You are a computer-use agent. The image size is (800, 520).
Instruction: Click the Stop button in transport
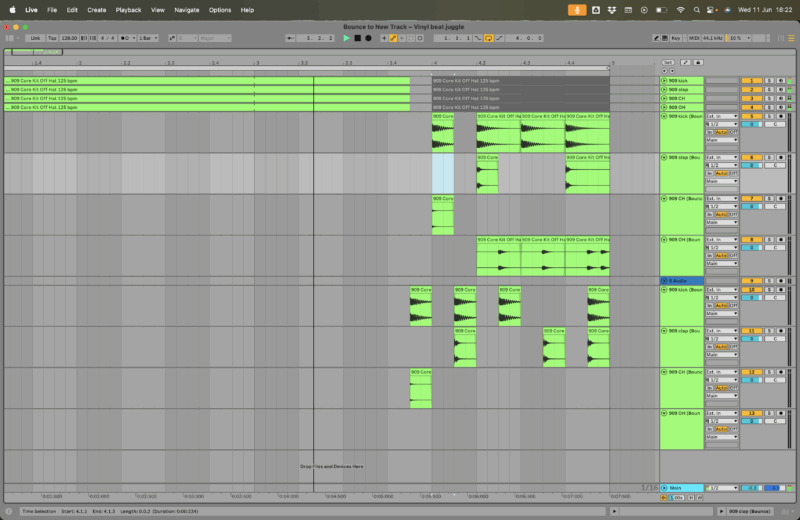(357, 38)
